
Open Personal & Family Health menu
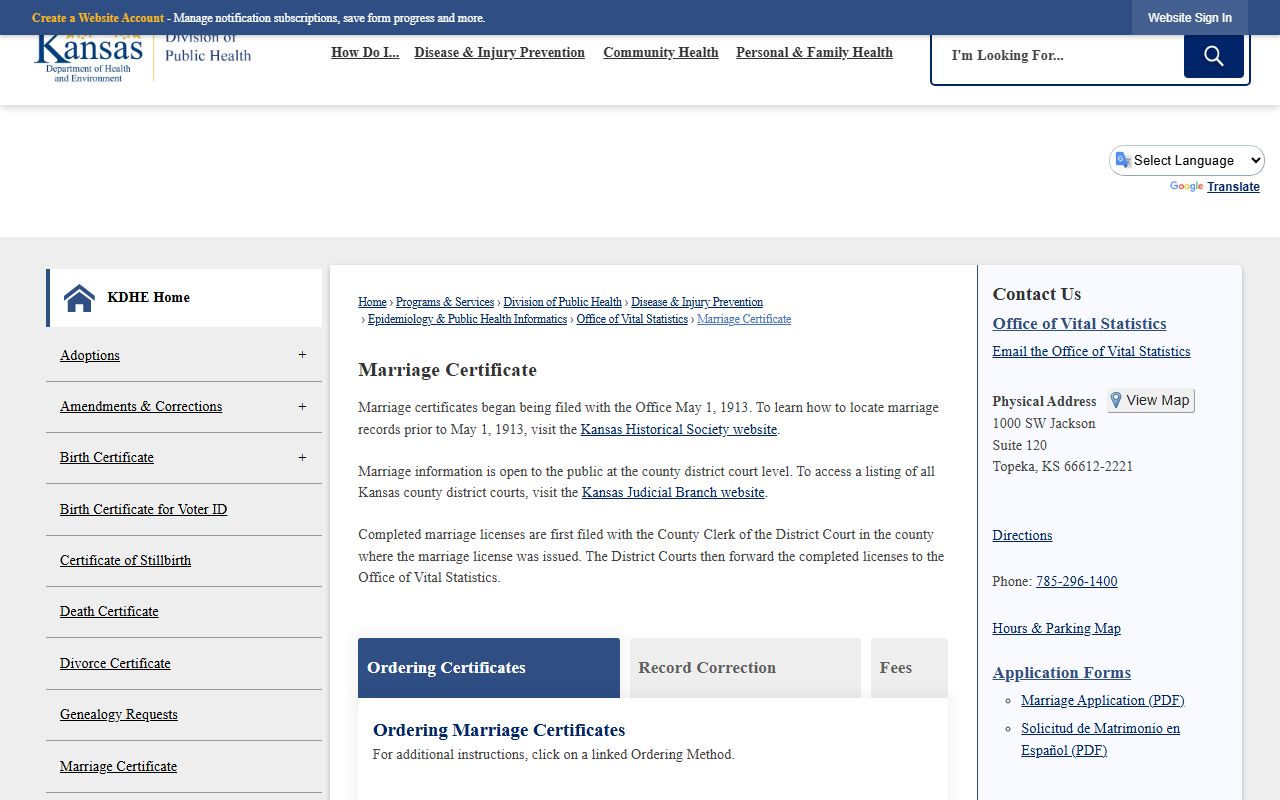(x=814, y=53)
